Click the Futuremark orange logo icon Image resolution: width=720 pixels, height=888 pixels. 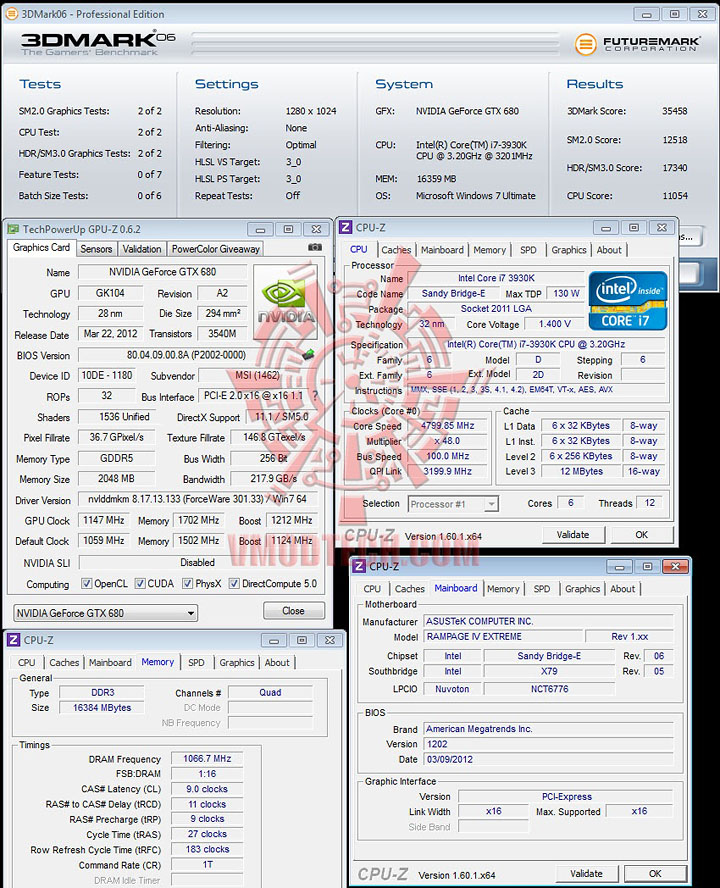[585, 44]
